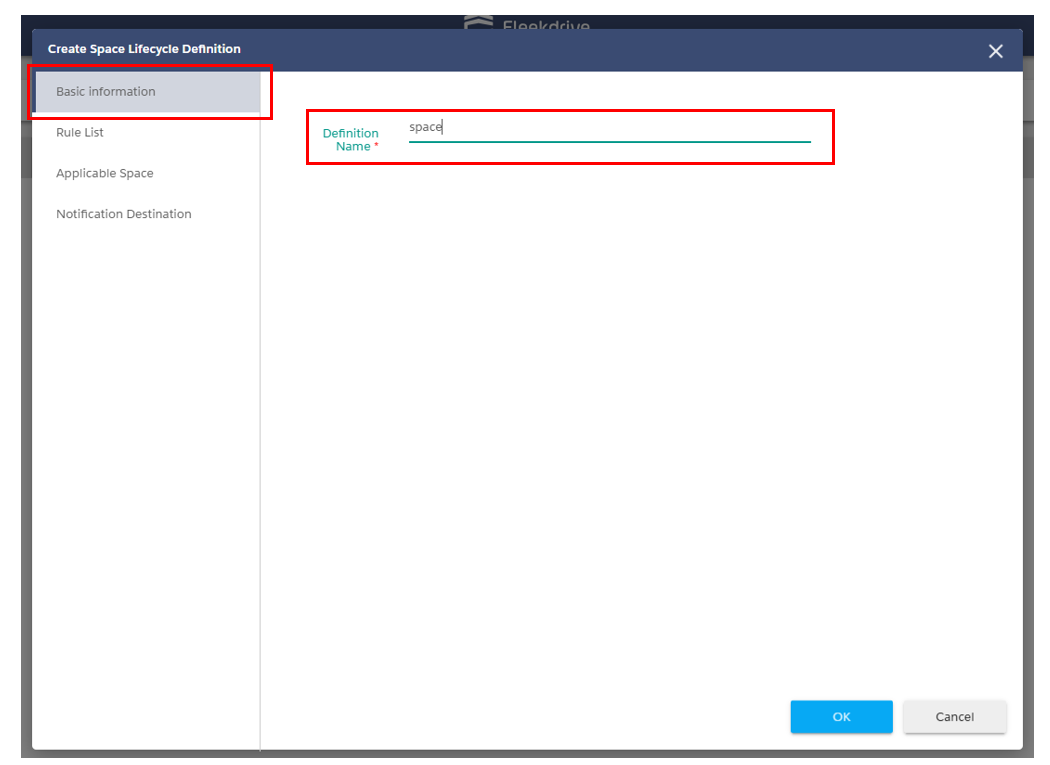Image resolution: width=1050 pixels, height=765 pixels.
Task: Open the Rule List section
Action: click(80, 133)
